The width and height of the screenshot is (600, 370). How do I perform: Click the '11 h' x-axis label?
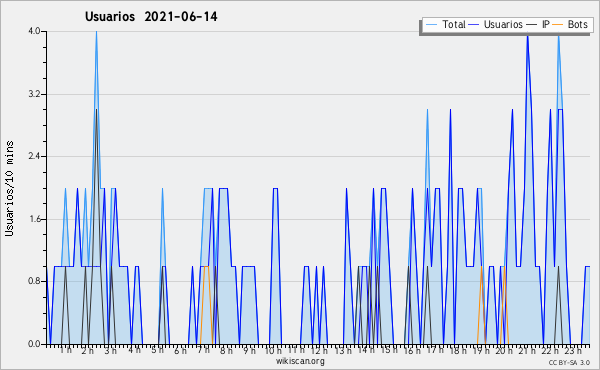point(296,350)
